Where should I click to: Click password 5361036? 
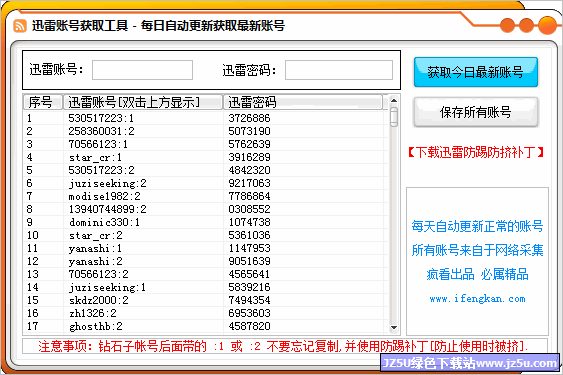[x=249, y=235]
